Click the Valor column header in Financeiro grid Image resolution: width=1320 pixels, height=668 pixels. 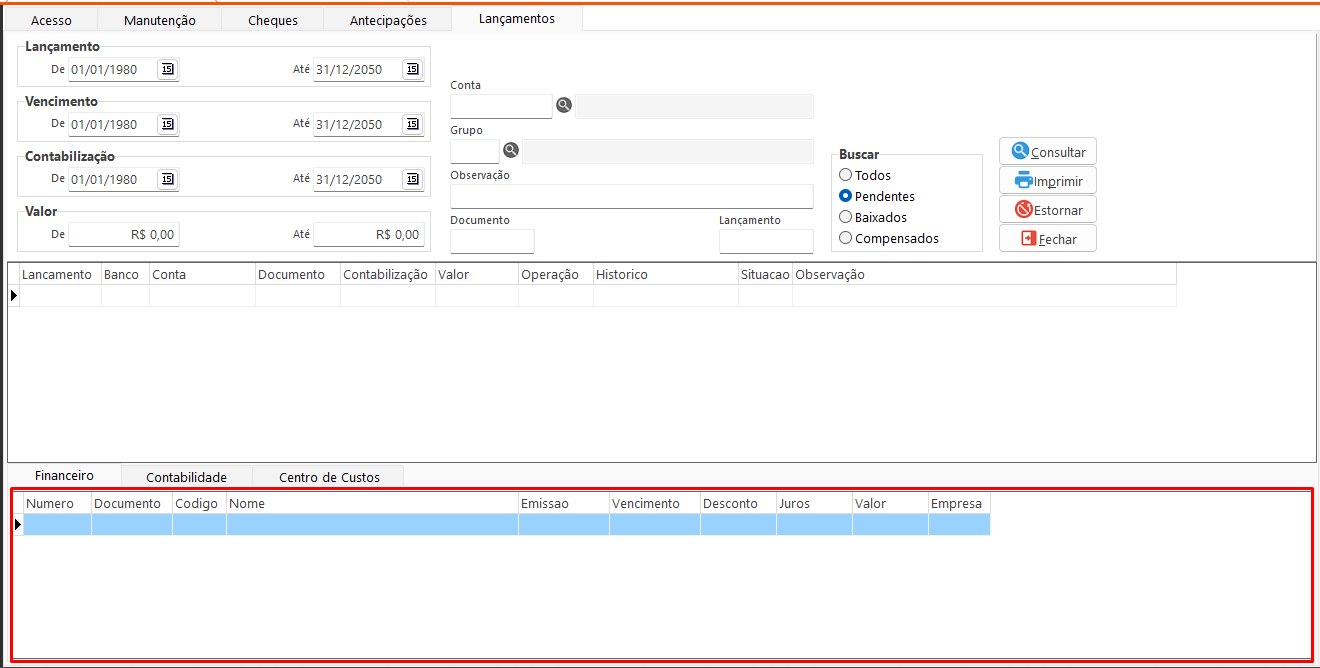click(x=889, y=504)
